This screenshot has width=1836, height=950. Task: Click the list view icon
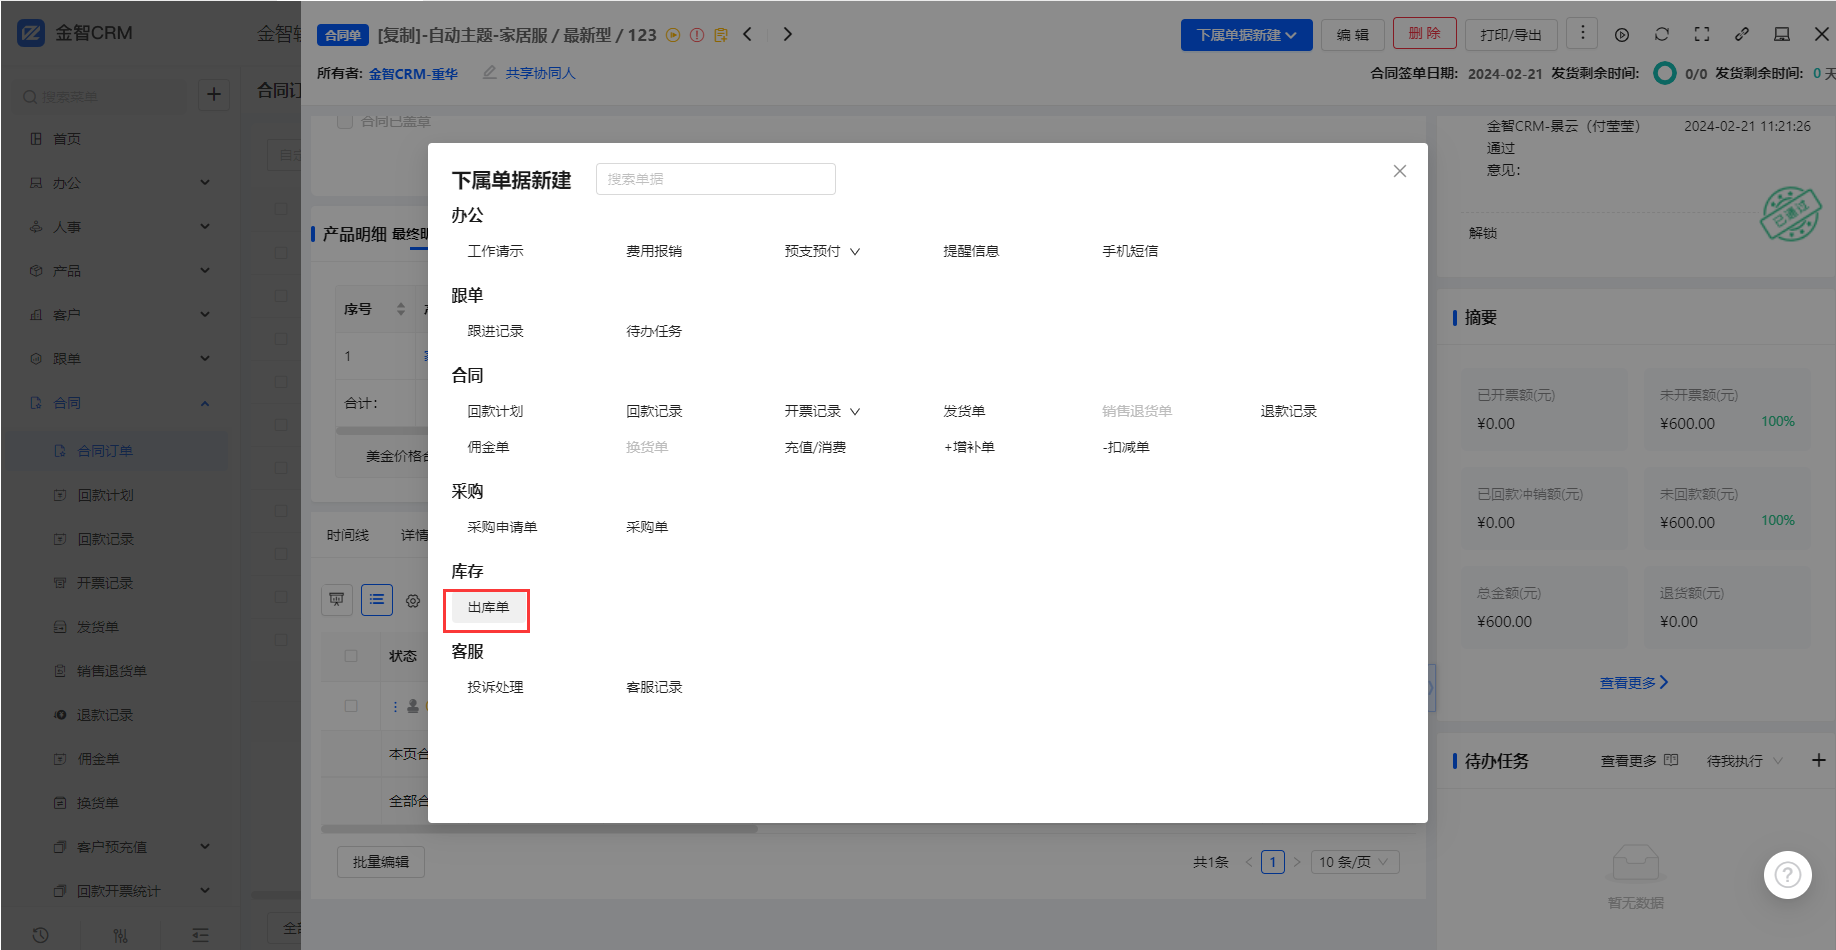click(x=377, y=600)
